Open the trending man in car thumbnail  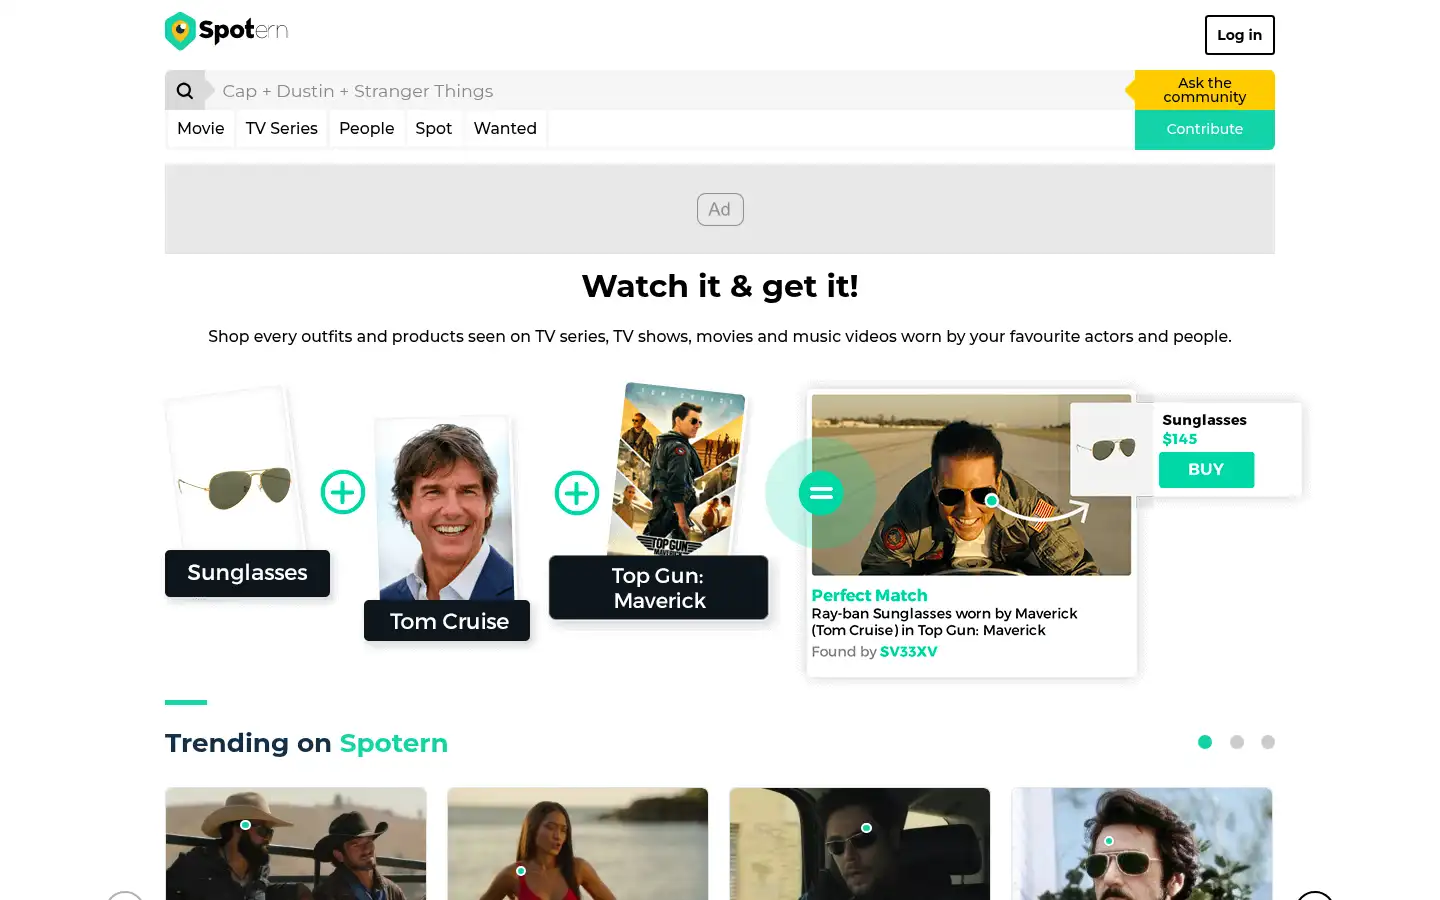[860, 844]
